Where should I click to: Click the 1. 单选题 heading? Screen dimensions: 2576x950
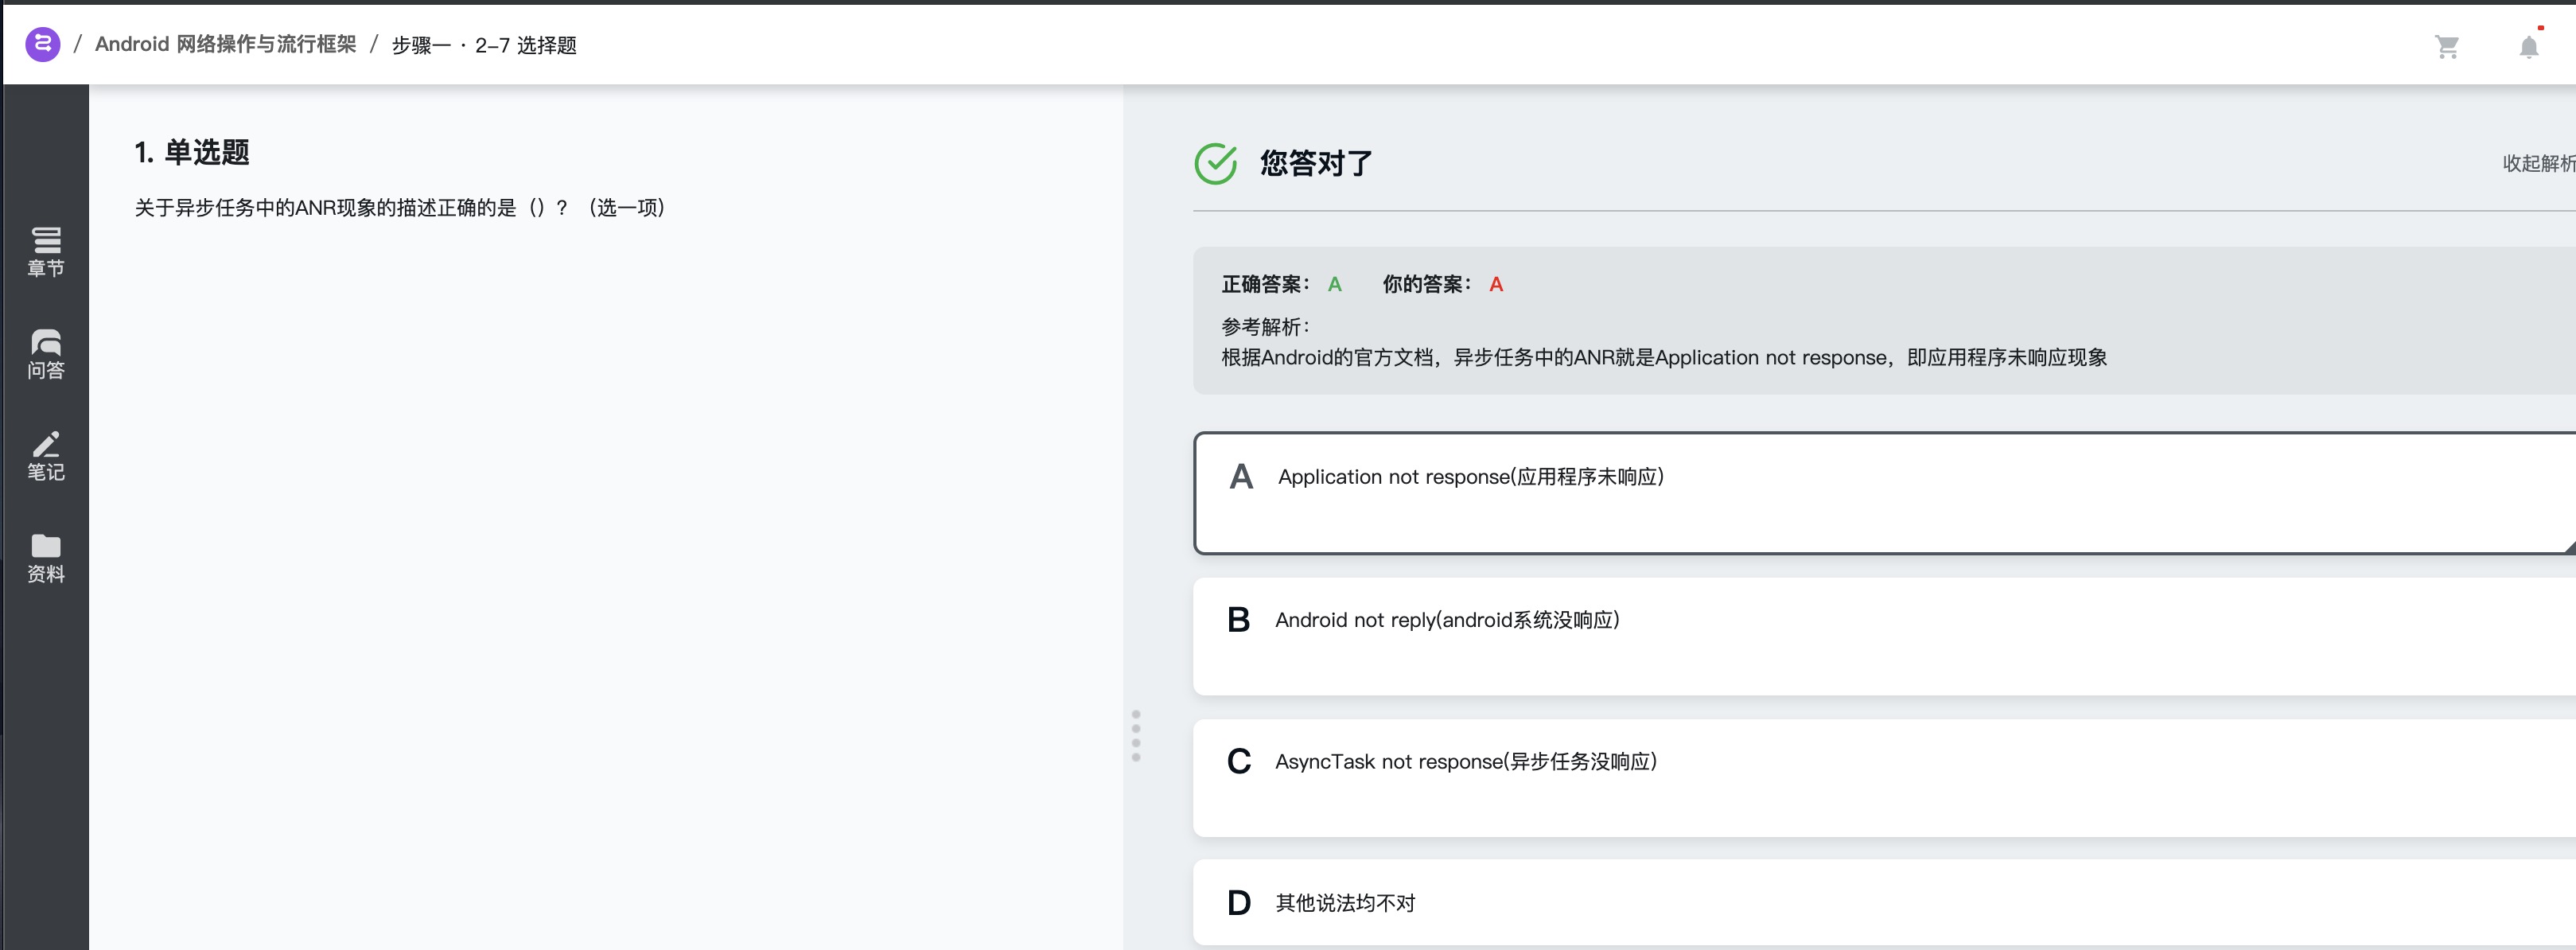tap(192, 152)
